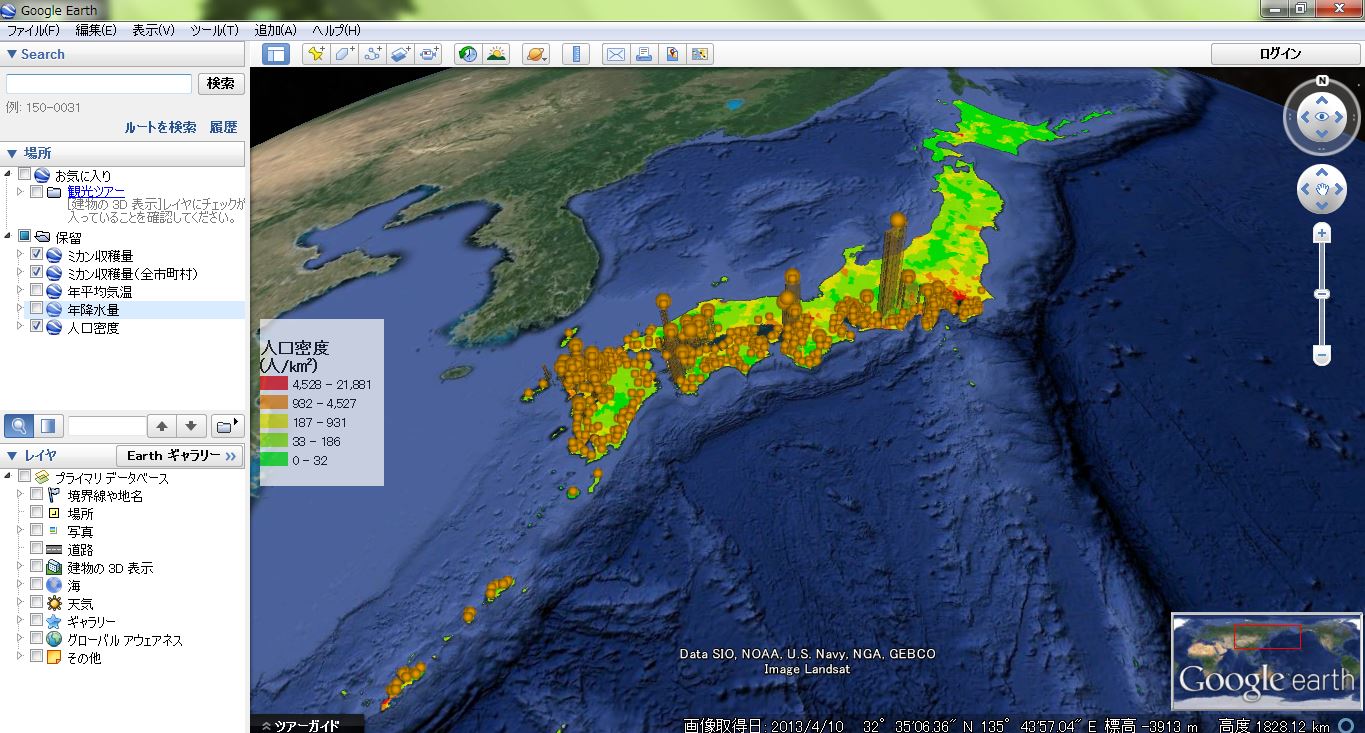Add a new placemark with the pushpin icon

click(316, 54)
